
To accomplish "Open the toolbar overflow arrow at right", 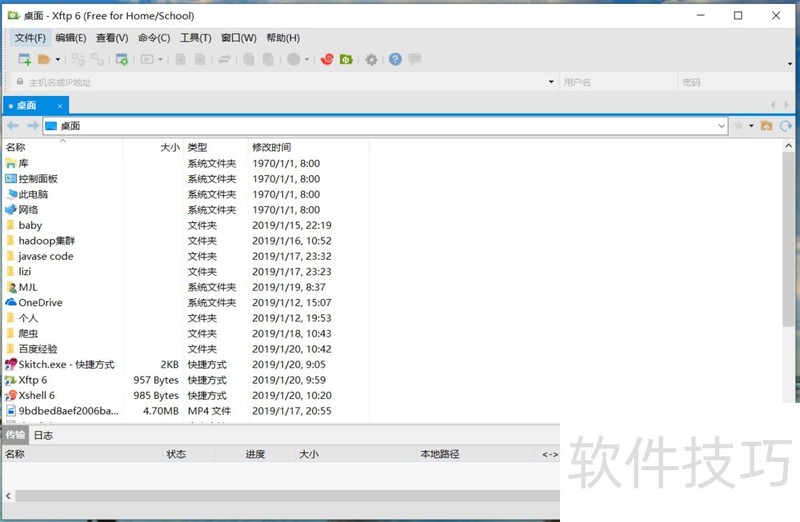I will pyautogui.click(x=790, y=64).
